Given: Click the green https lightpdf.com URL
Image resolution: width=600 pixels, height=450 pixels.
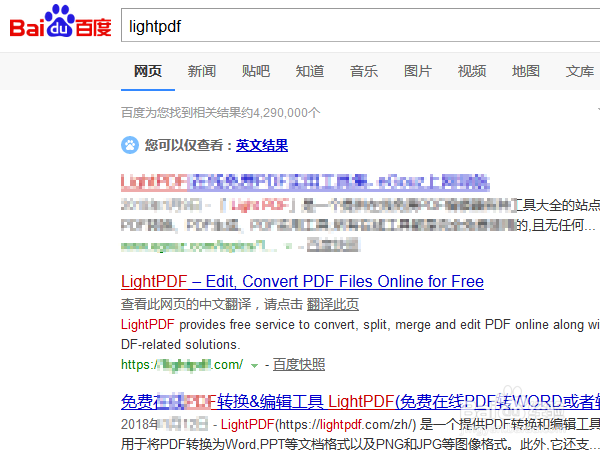Looking at the screenshot, I should tap(182, 365).
